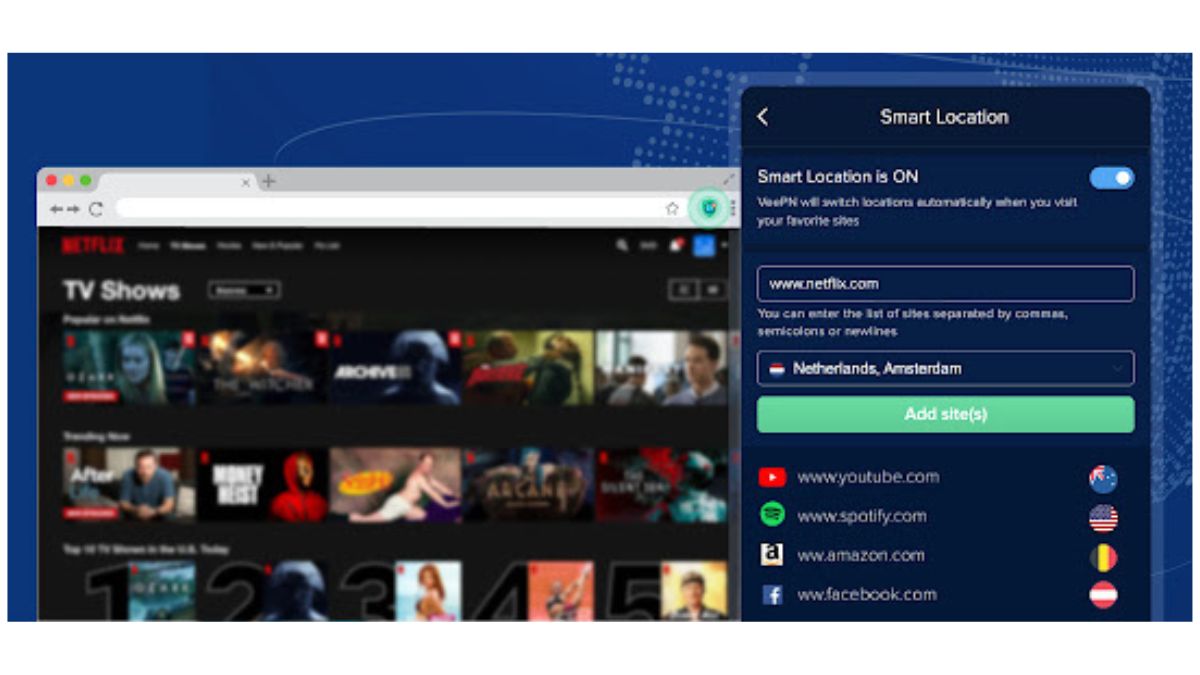Image resolution: width=1200 pixels, height=675 pixels.
Task: Open the Home tab on Netflix
Action: [149, 245]
